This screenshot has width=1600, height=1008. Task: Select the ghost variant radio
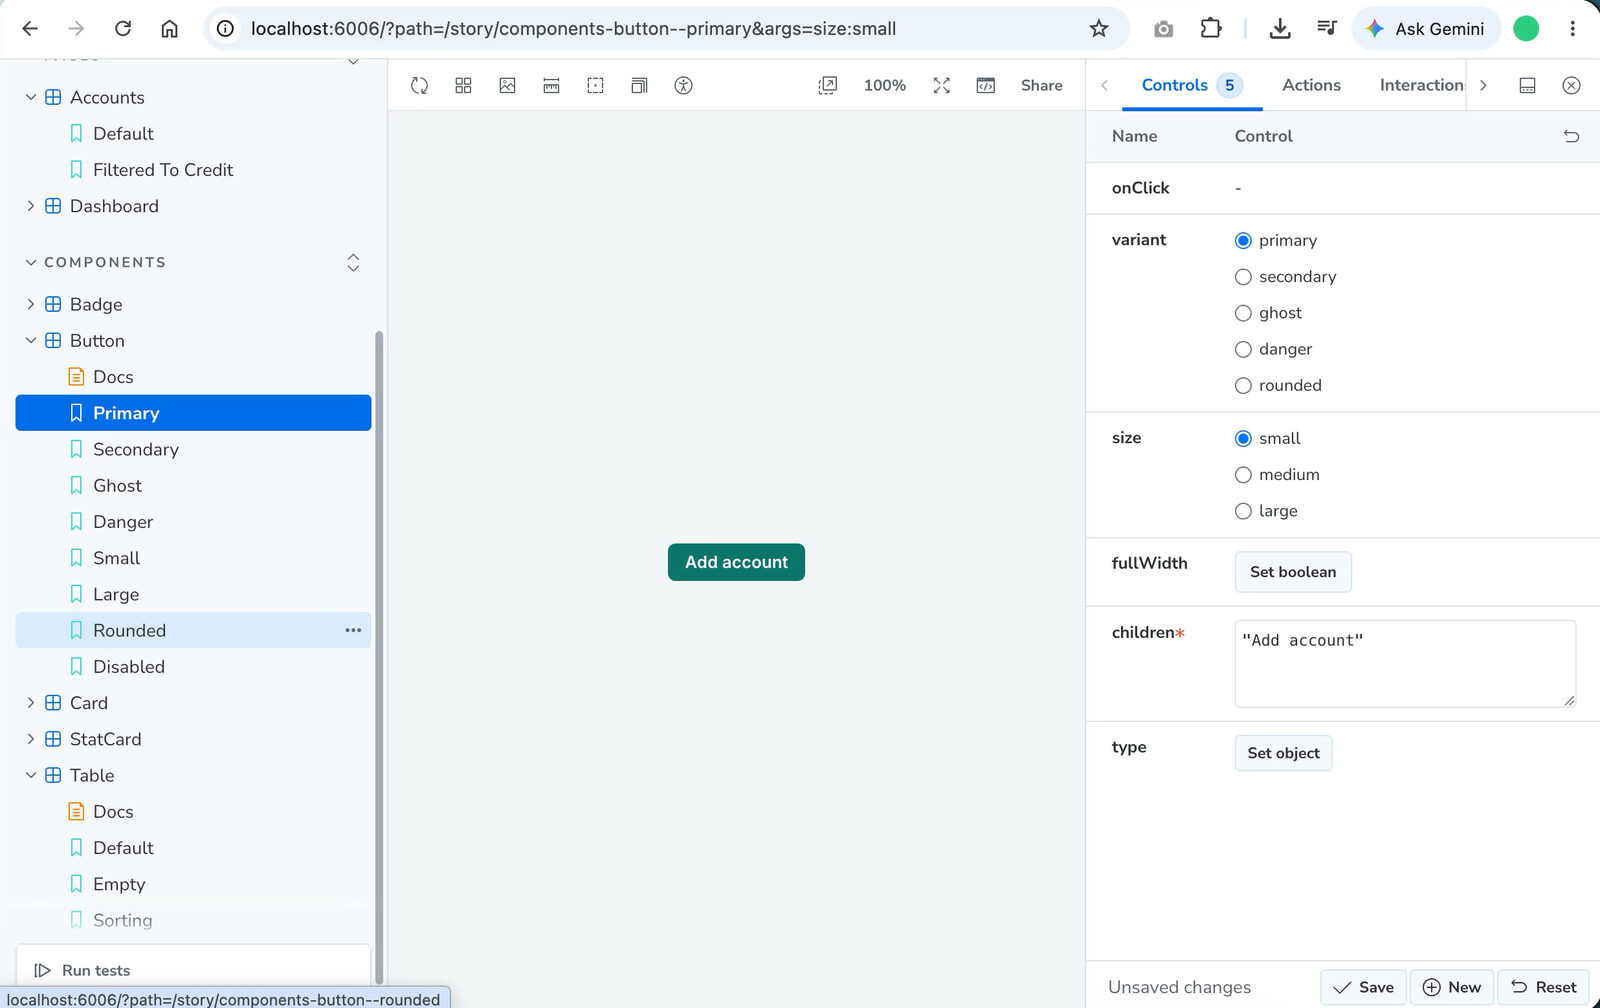[1243, 313]
